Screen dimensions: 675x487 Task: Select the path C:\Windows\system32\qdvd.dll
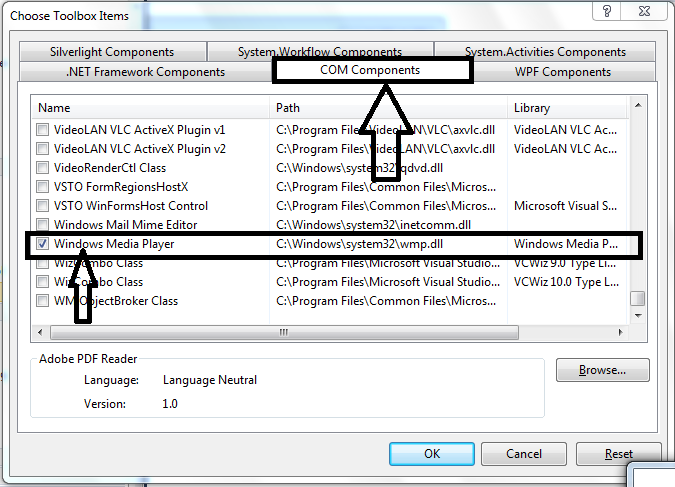coord(359,168)
